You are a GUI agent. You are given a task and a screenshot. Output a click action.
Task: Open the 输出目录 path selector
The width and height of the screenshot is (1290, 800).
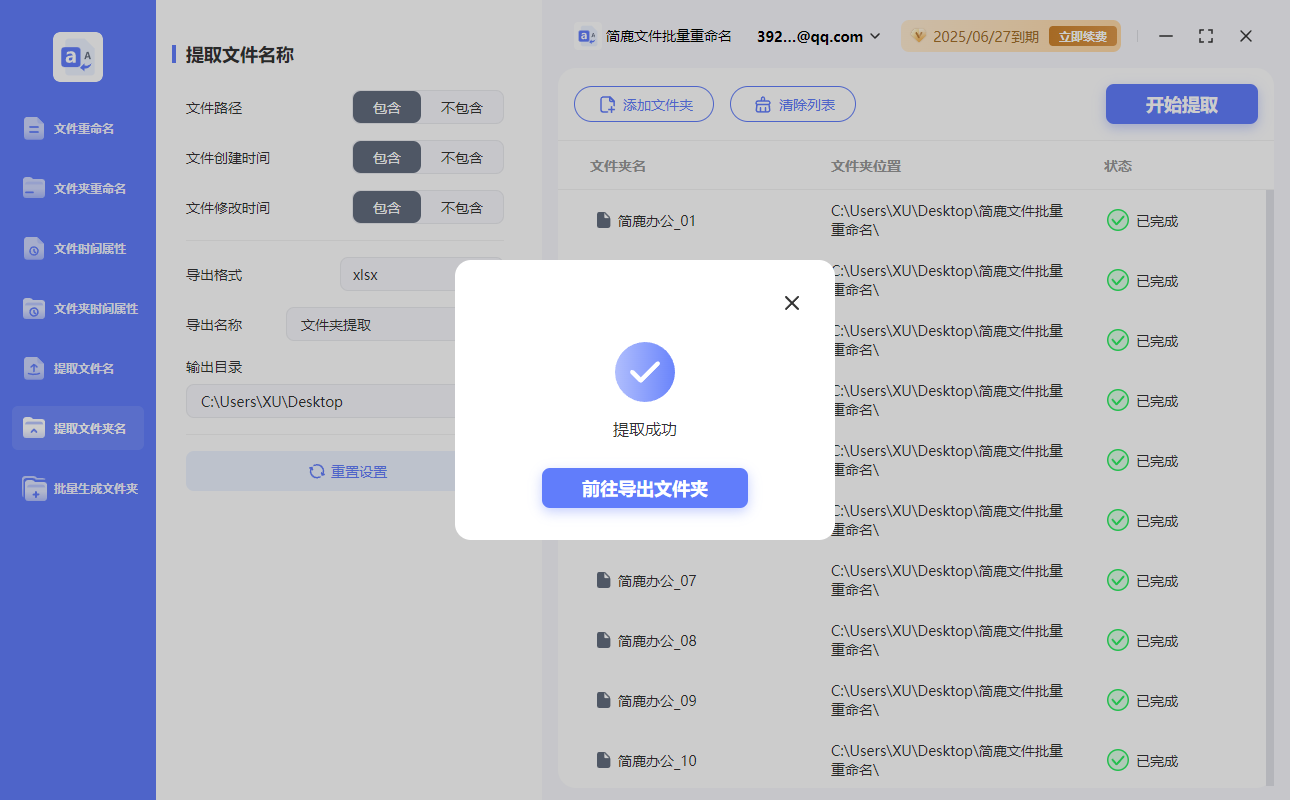(x=320, y=401)
